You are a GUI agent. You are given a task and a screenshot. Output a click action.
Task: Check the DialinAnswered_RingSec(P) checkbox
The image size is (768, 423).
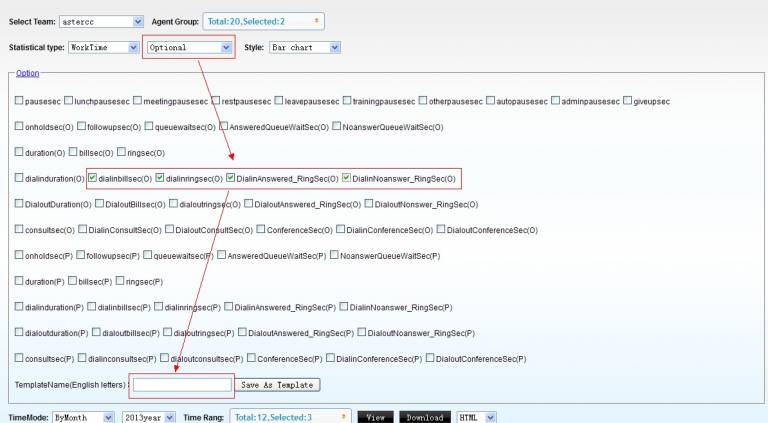(x=228, y=306)
